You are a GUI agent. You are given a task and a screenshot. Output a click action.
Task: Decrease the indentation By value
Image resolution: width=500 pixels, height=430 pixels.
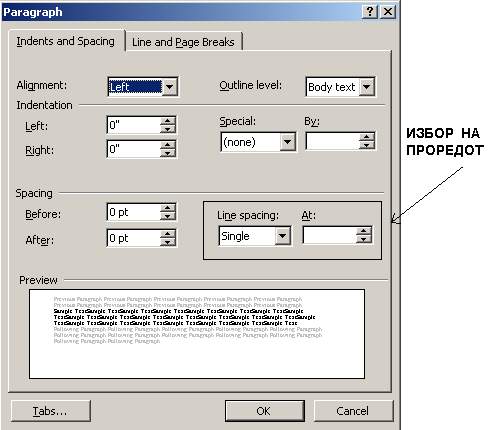[x=367, y=145]
